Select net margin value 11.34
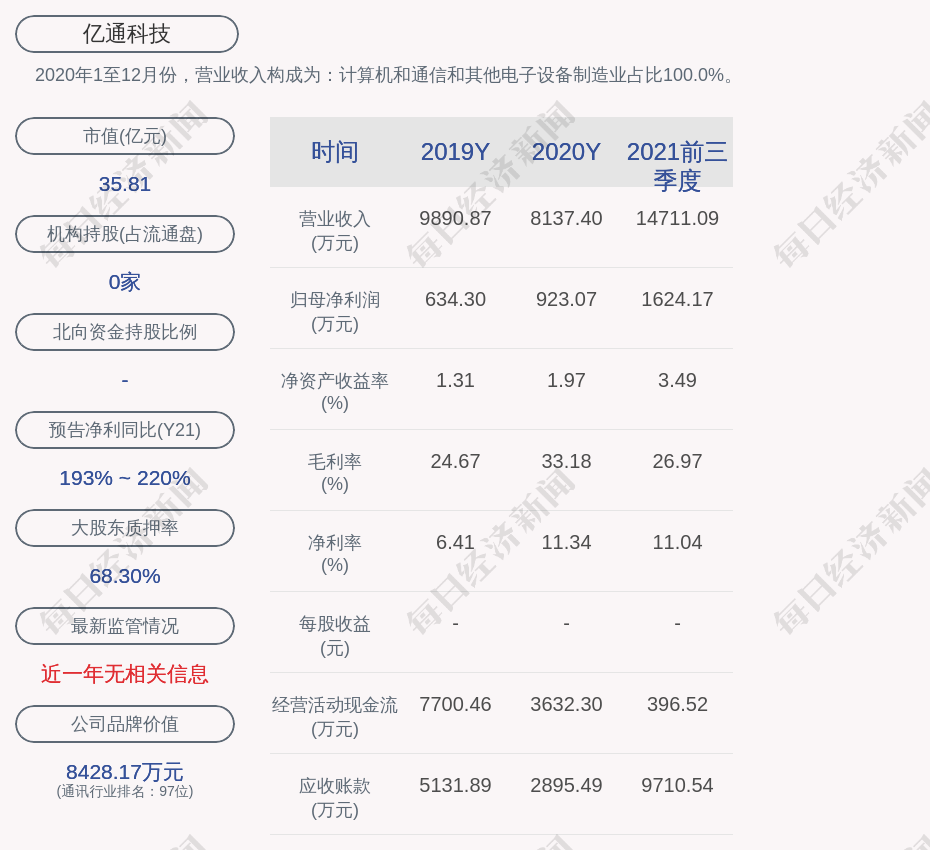This screenshot has width=930, height=850. point(566,542)
